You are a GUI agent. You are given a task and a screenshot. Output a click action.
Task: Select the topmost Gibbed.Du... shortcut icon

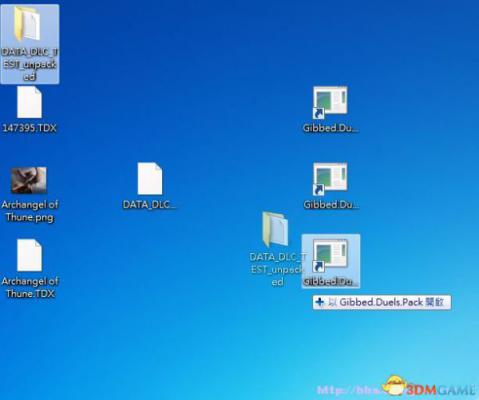coord(330,102)
